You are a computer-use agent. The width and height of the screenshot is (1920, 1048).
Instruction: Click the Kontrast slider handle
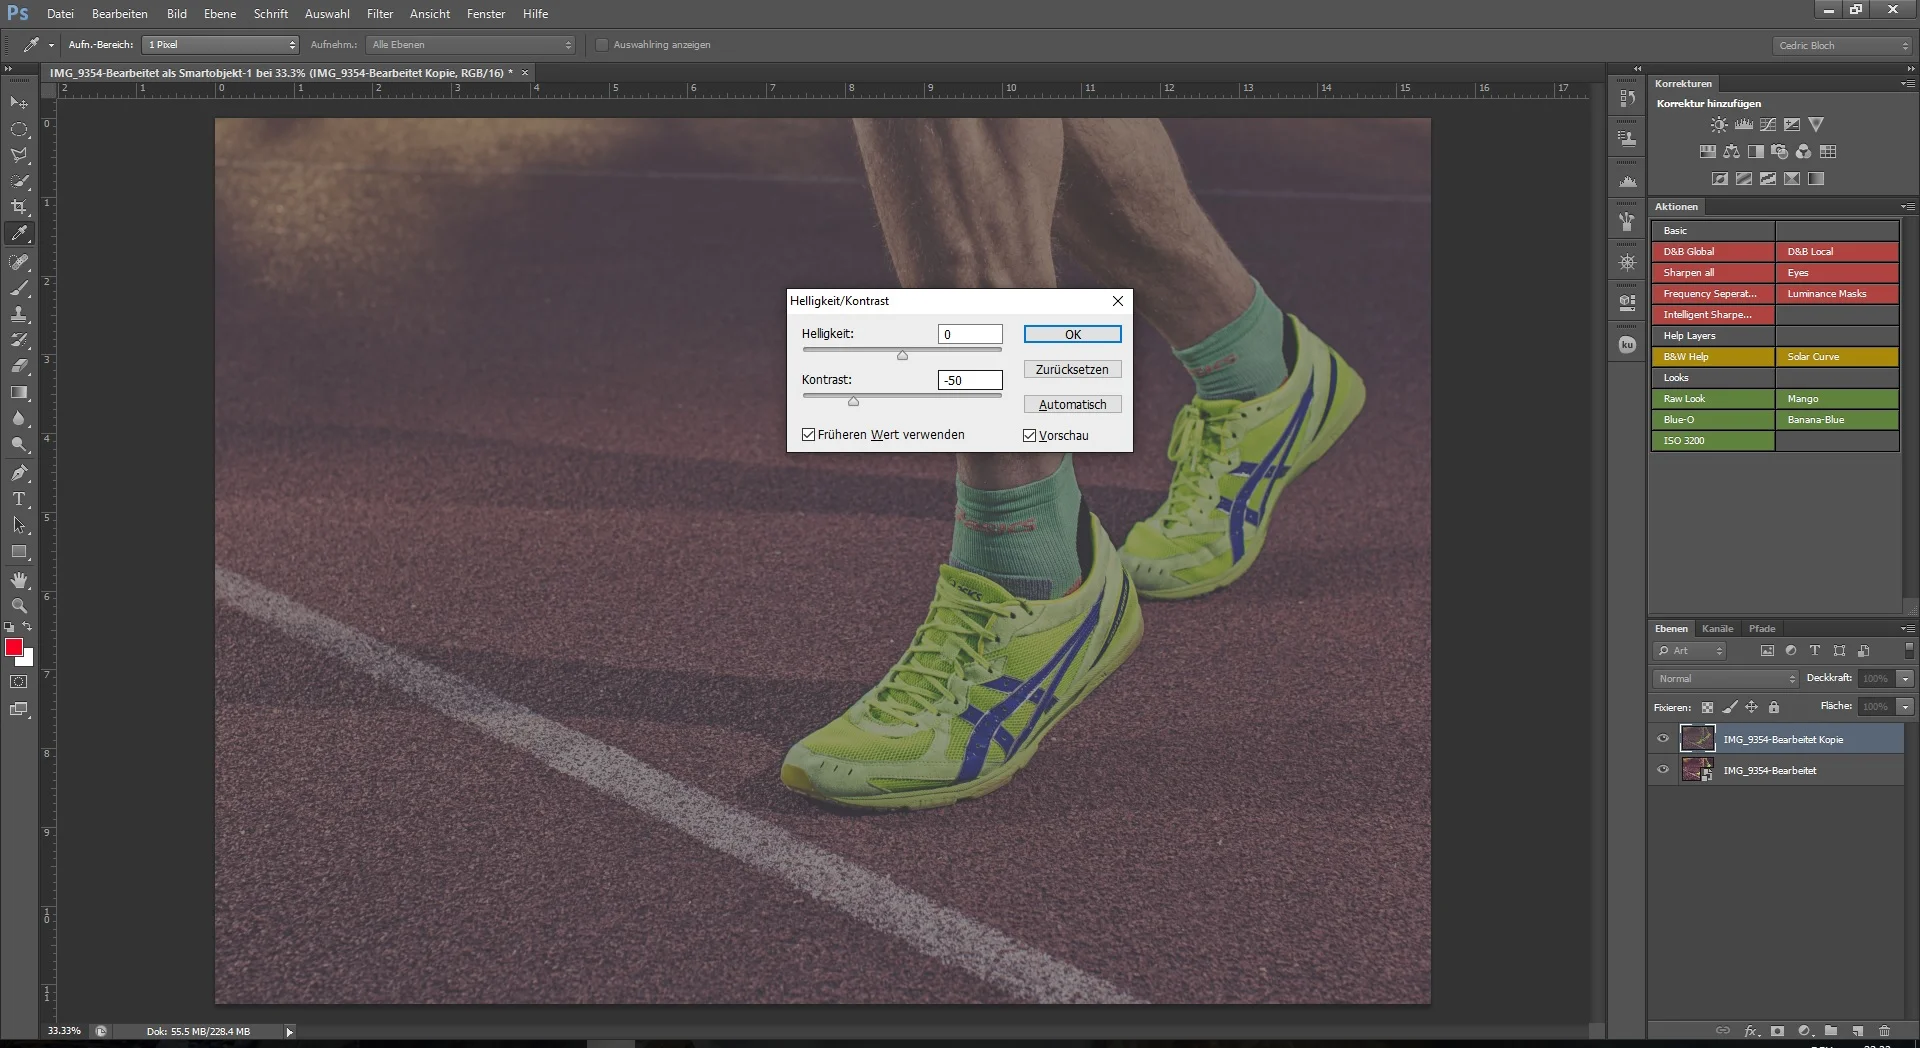(853, 401)
